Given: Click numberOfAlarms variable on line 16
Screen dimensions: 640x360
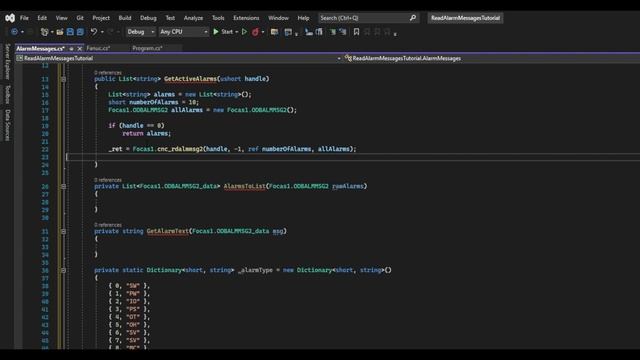Looking at the screenshot, I should 153,102.
